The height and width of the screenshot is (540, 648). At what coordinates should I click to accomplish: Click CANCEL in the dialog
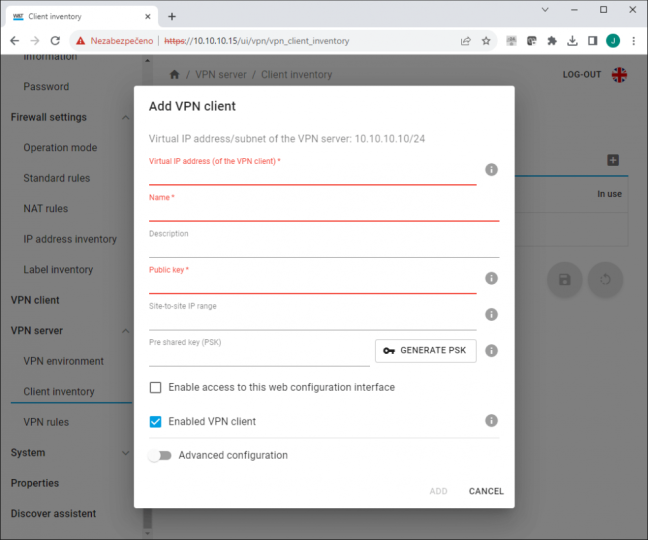point(486,491)
